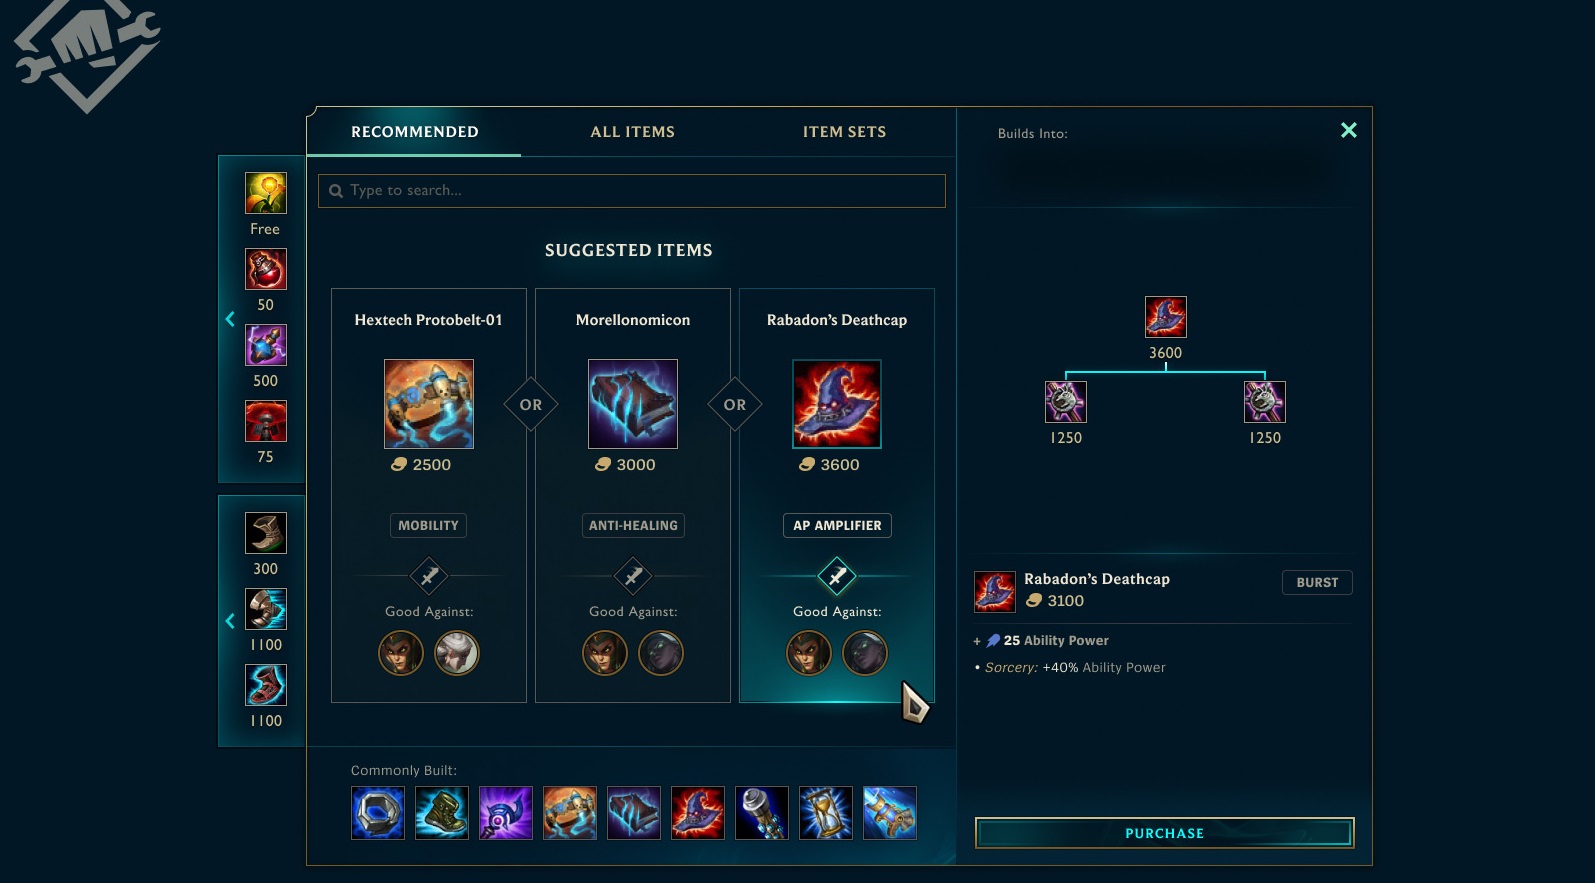Select the blue ring item in Commonly Built
This screenshot has height=883, width=1595.
click(378, 812)
